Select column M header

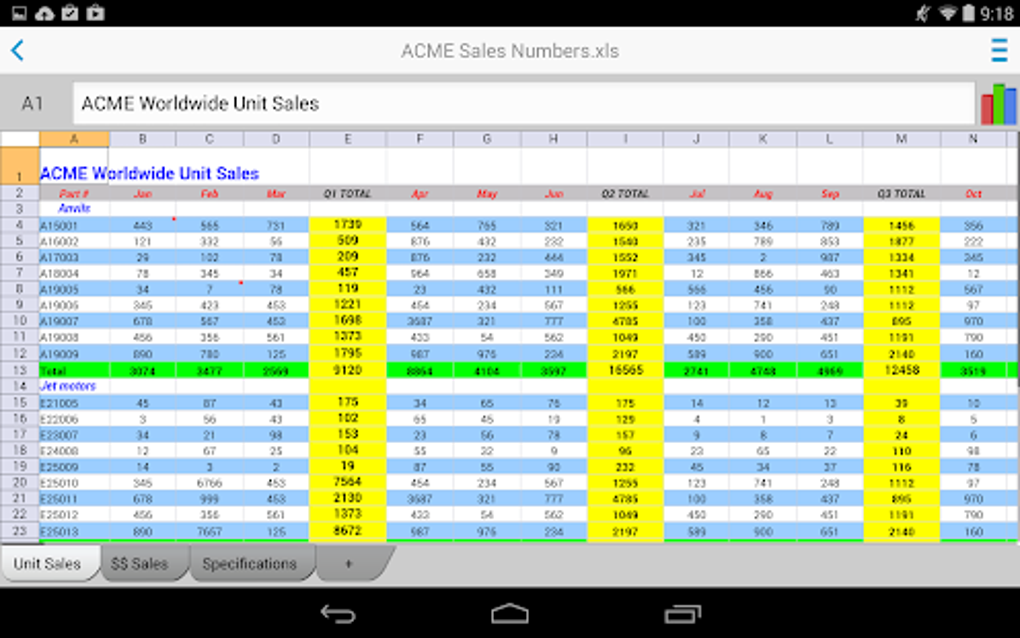902,139
